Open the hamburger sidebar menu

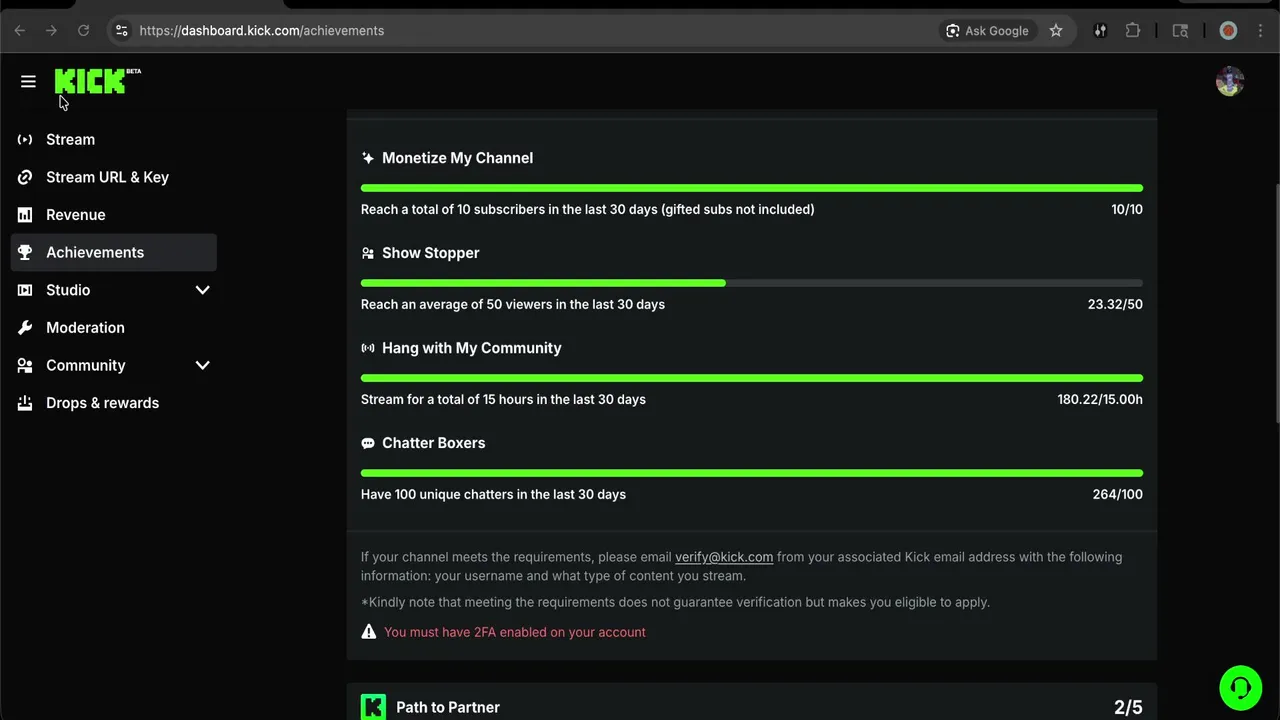coord(28,82)
